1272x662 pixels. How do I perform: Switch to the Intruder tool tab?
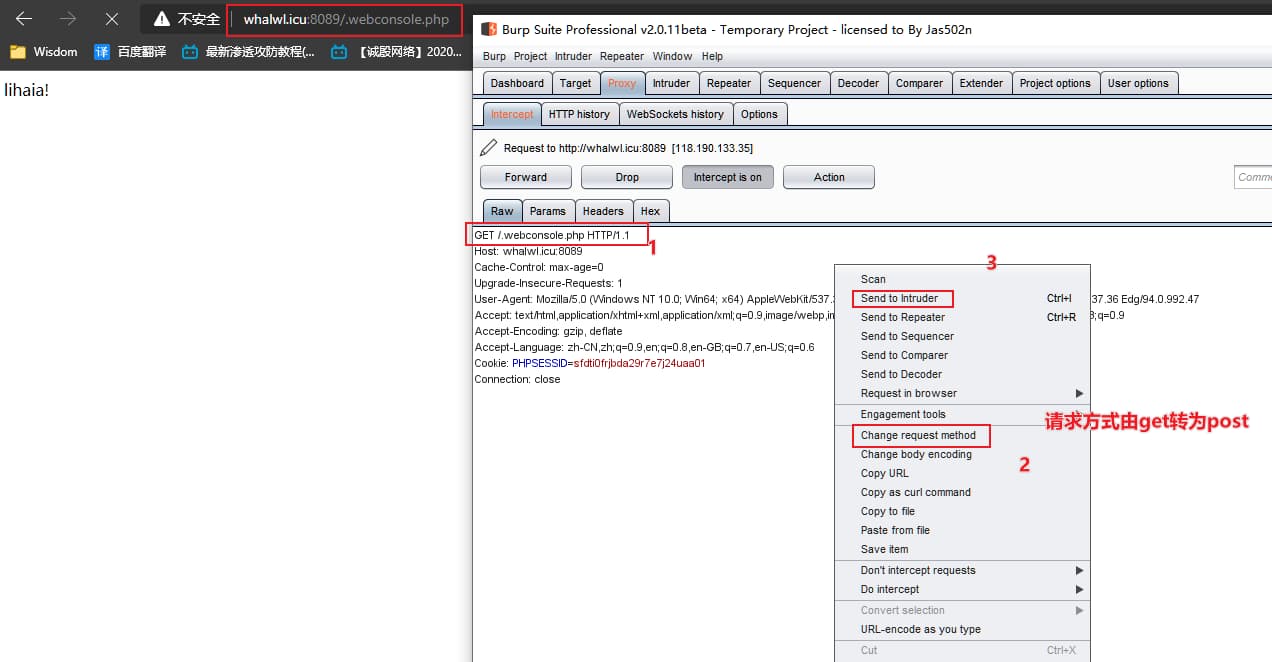(671, 83)
